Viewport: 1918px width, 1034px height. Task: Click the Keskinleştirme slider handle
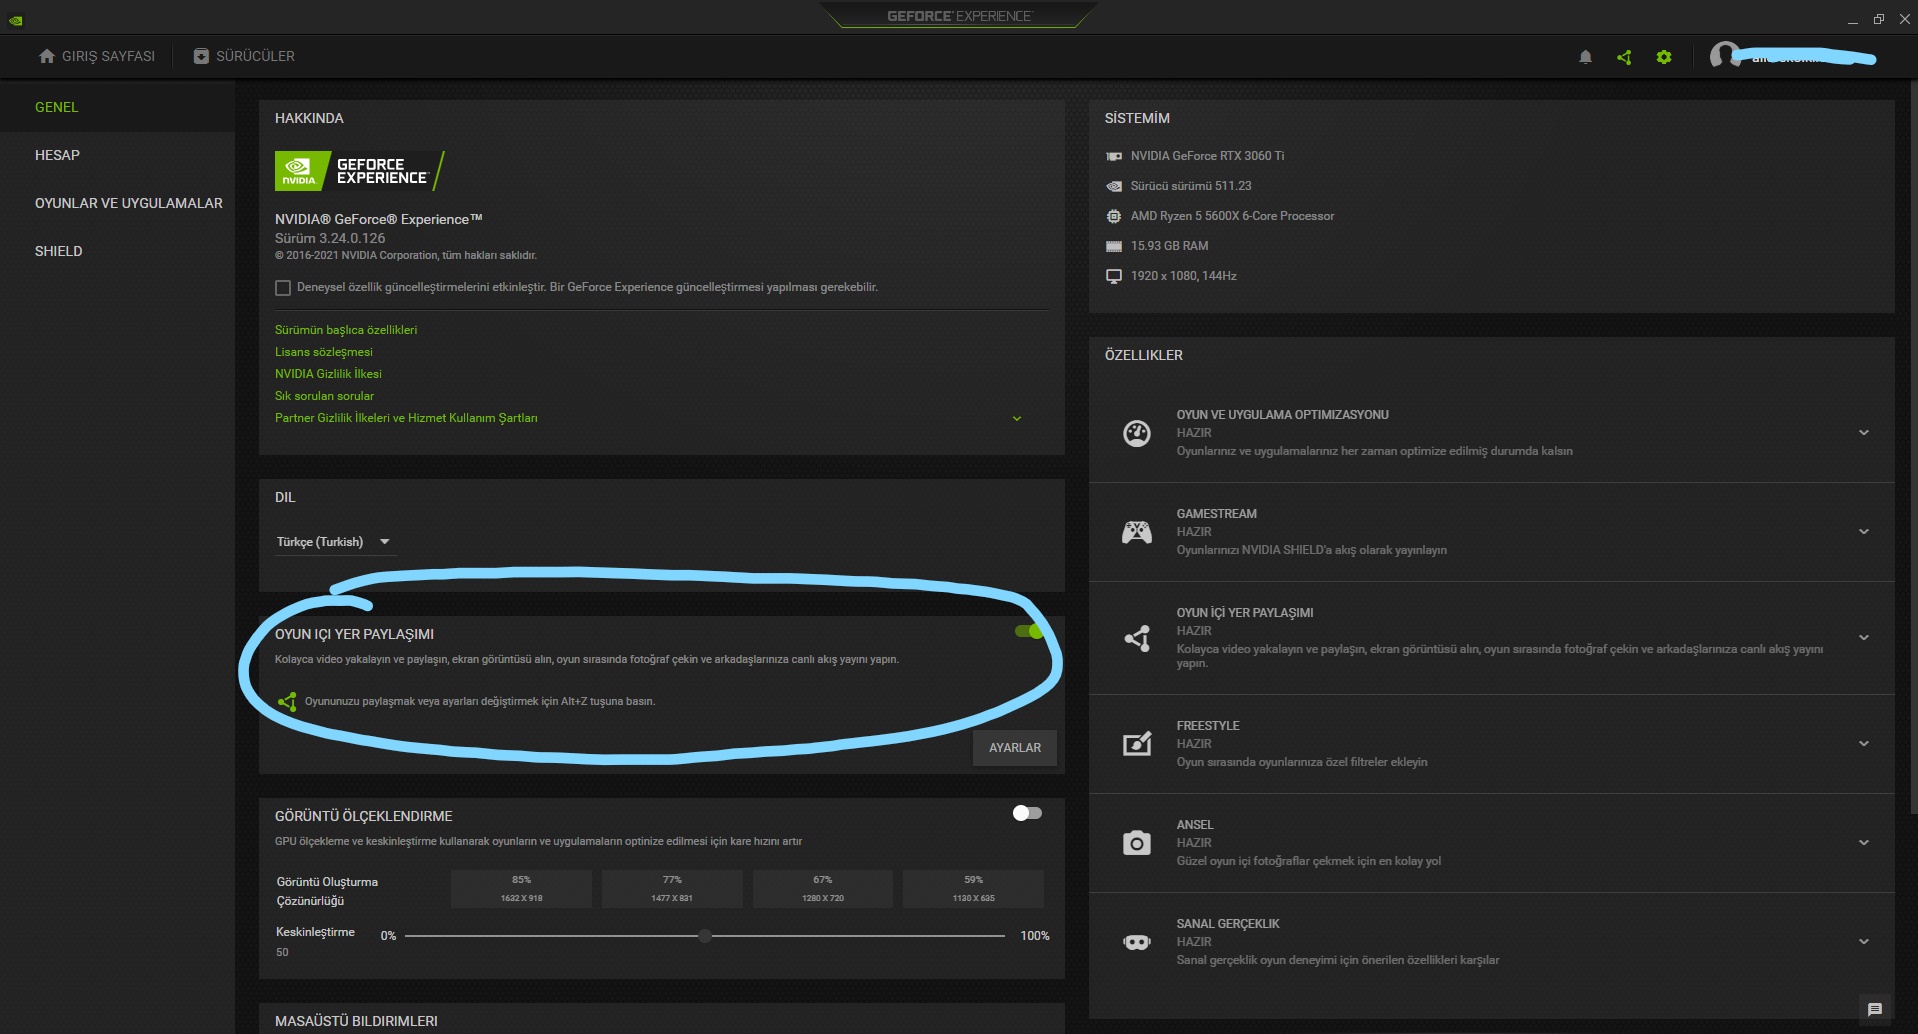pos(705,936)
